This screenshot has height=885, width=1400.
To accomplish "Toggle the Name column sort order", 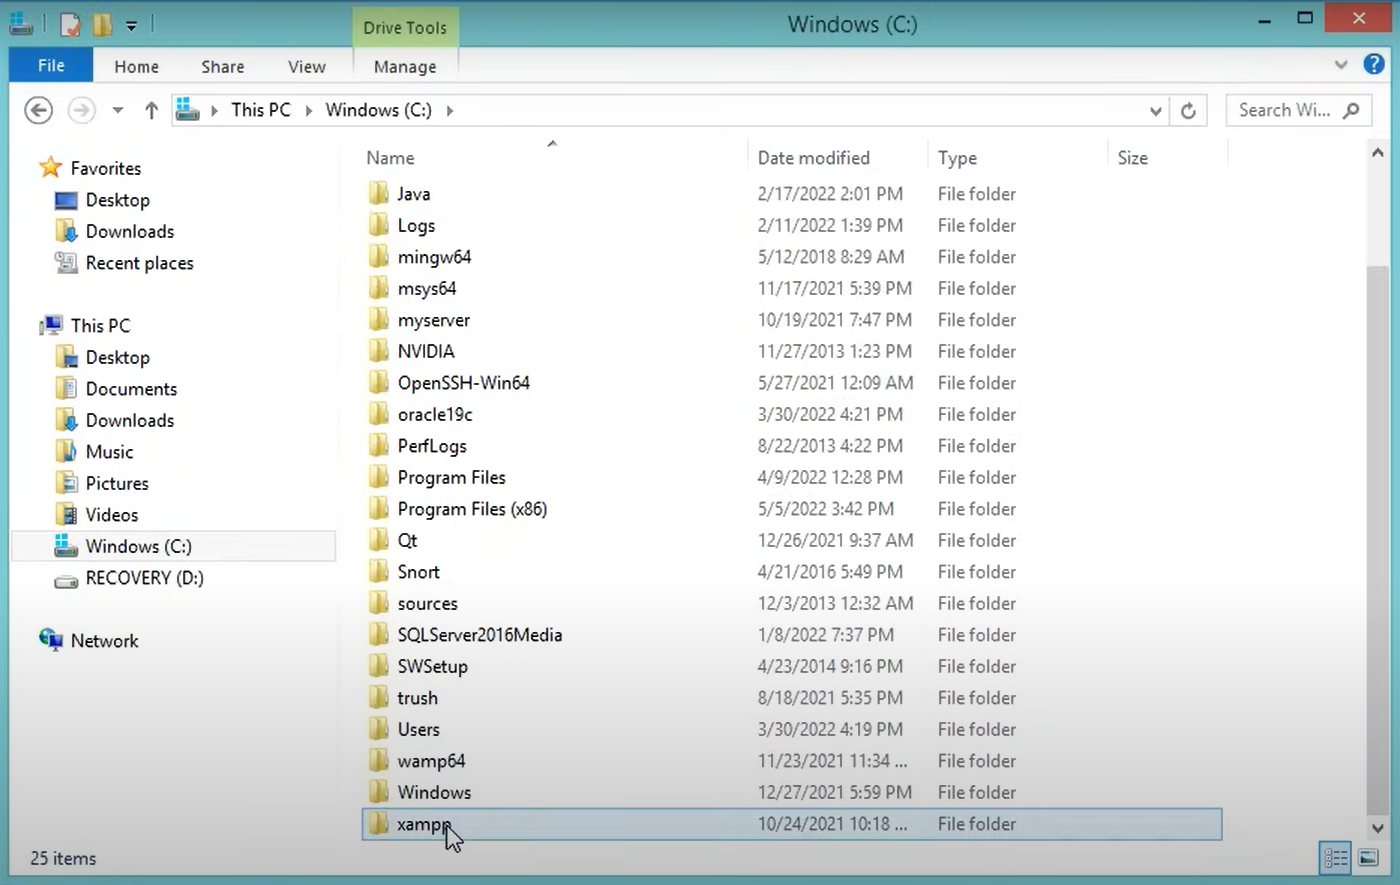I will [x=390, y=157].
